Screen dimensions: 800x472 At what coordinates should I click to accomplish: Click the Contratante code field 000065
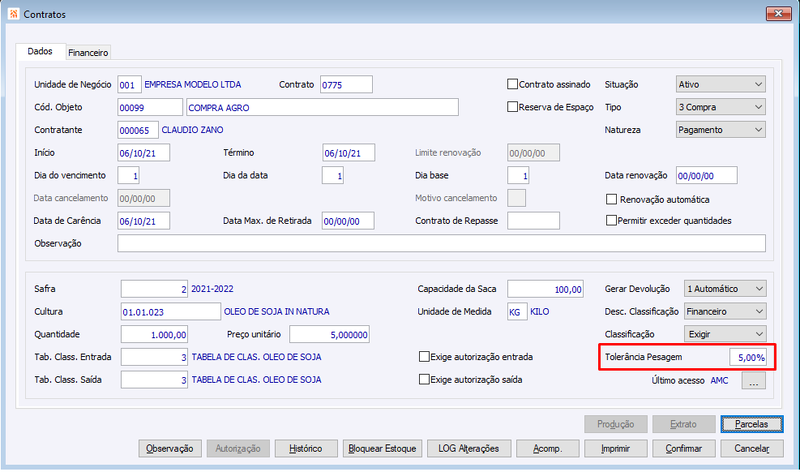[138, 130]
